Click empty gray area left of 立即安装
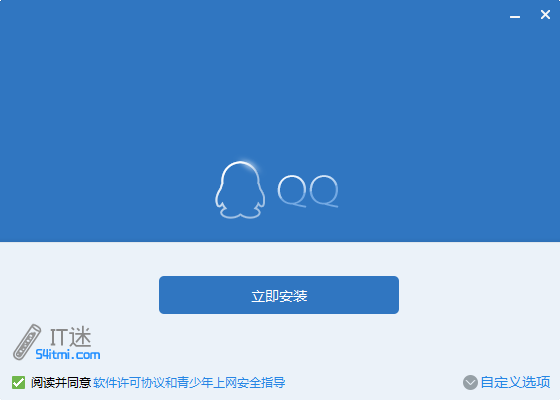Image resolution: width=560 pixels, height=400 pixels. [79, 295]
